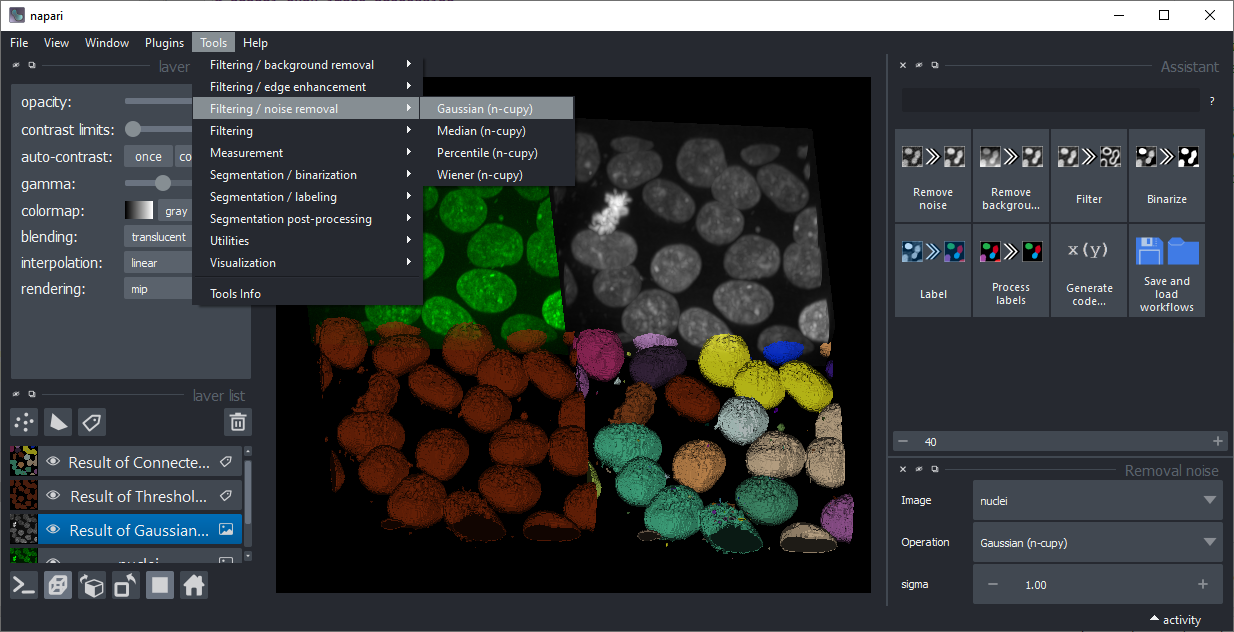Screen dimensions: 1234x632
Task: Open the Image dropdown showing nuclei
Action: [1097, 500]
